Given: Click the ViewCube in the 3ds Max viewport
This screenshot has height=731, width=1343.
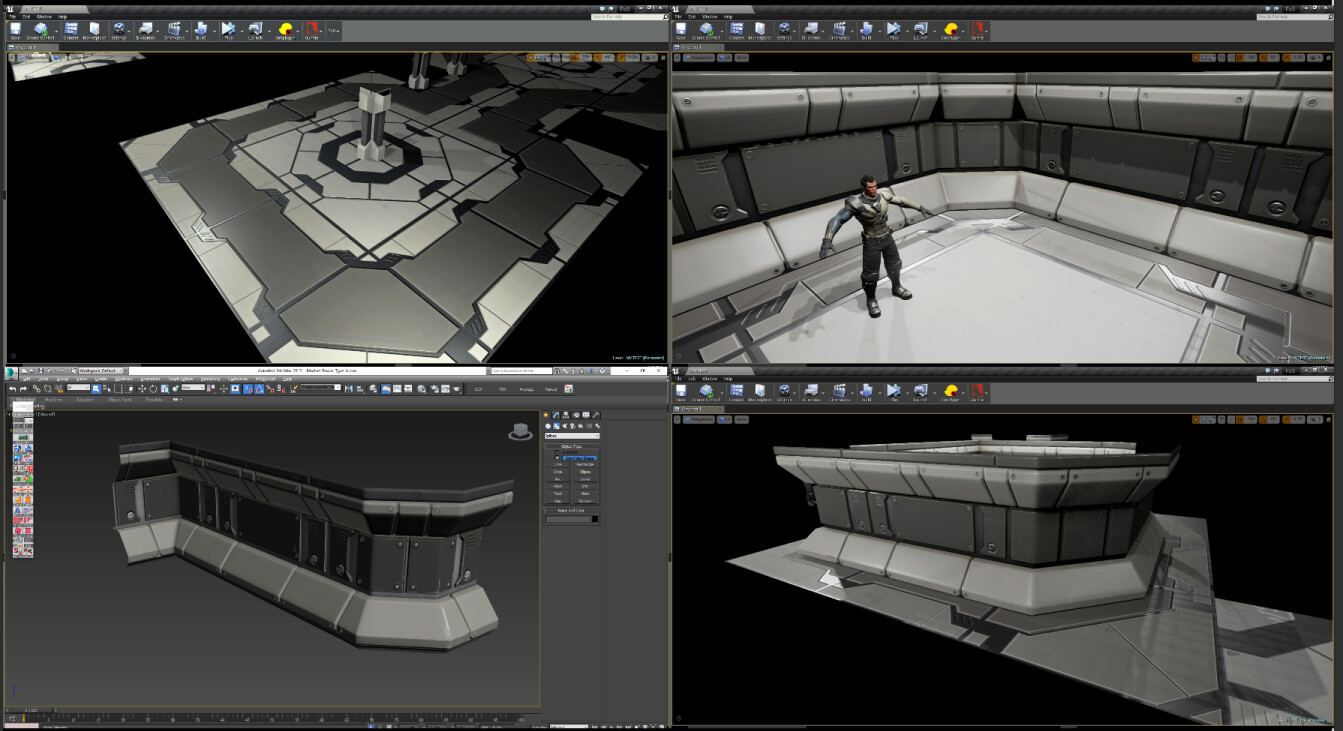Looking at the screenshot, I should 520,431.
